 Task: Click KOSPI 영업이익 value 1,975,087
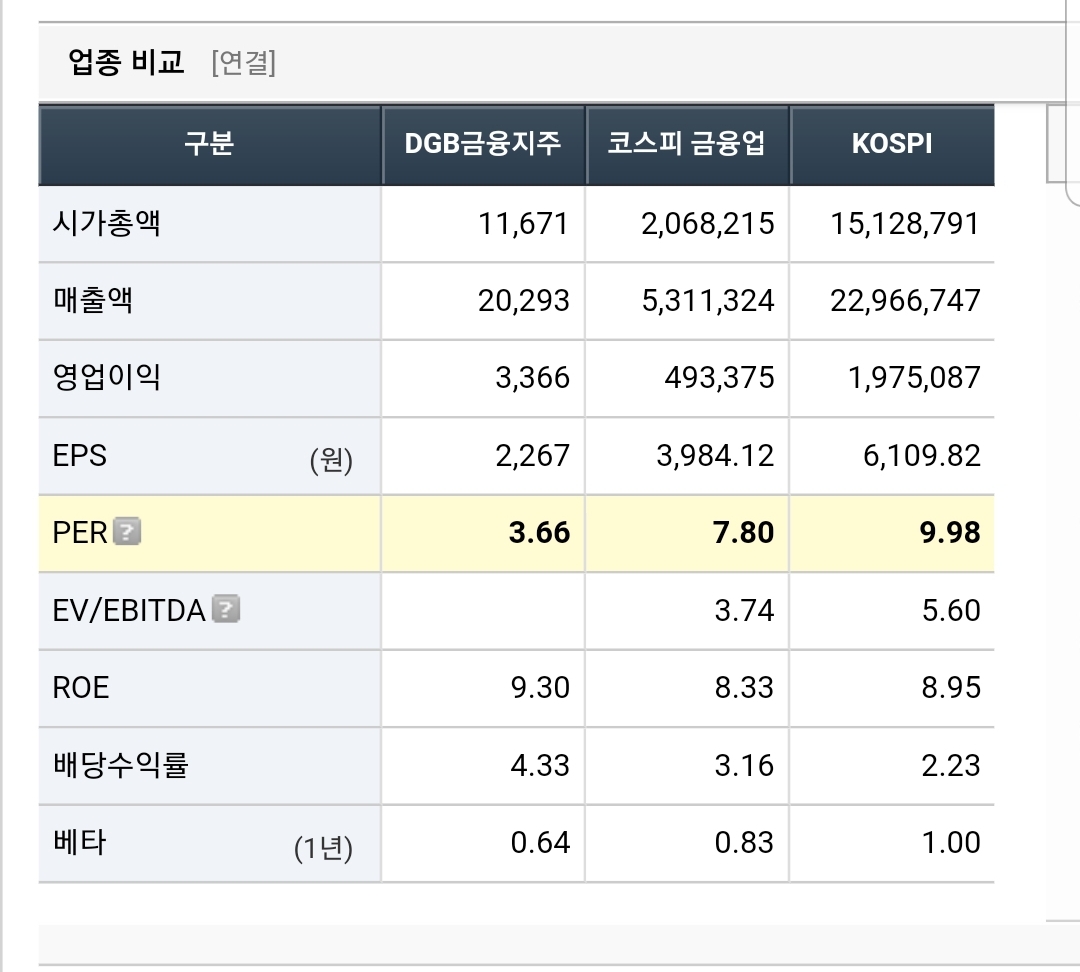click(x=913, y=378)
